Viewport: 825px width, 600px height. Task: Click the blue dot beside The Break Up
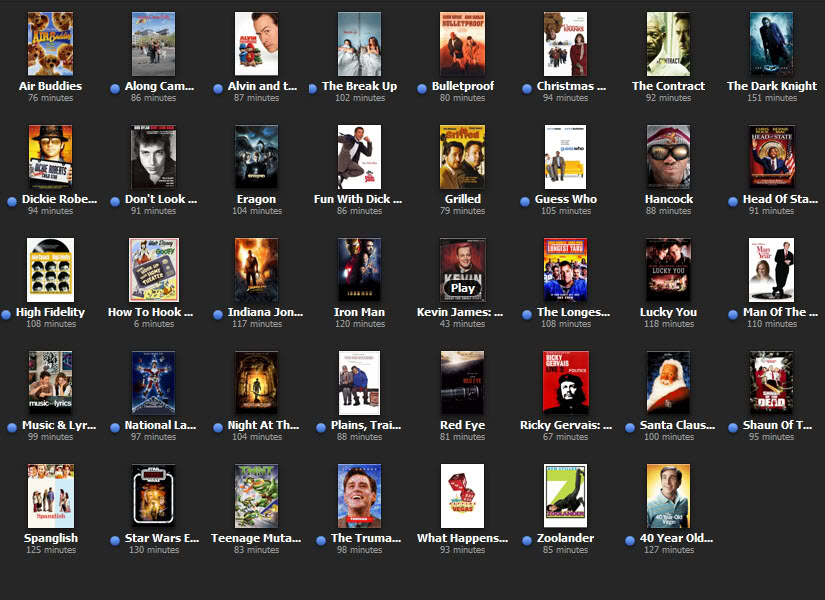(313, 89)
